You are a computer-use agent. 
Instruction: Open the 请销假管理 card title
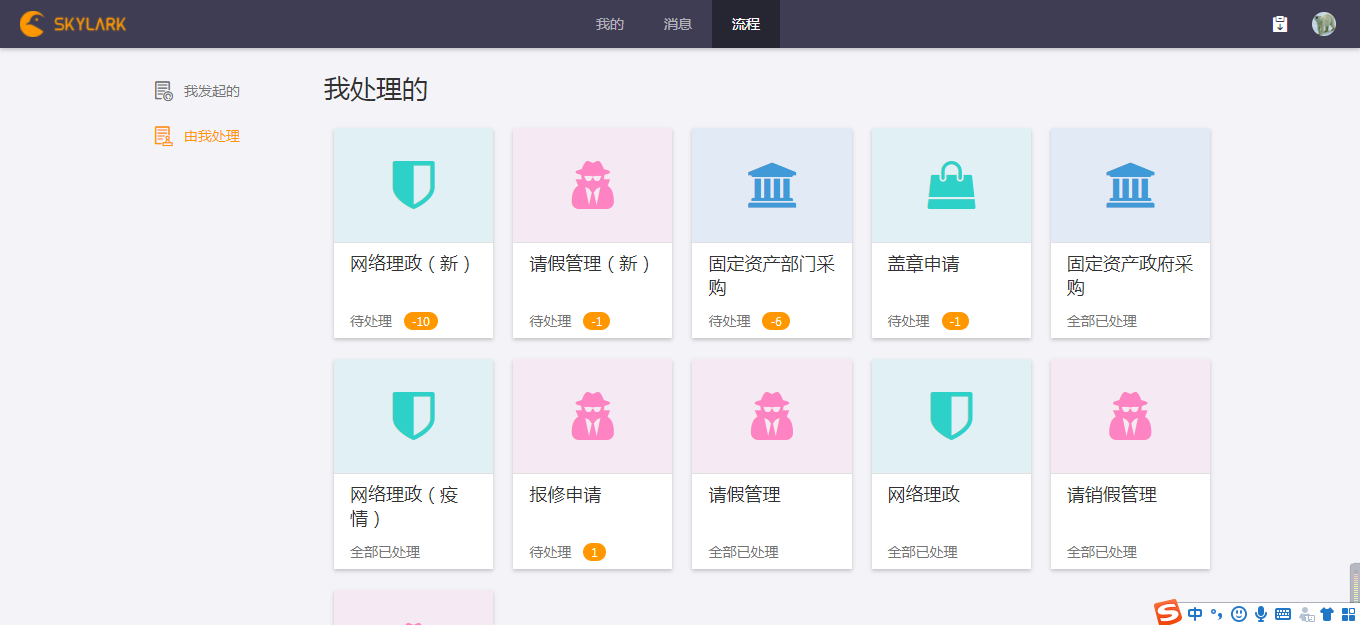click(1112, 495)
